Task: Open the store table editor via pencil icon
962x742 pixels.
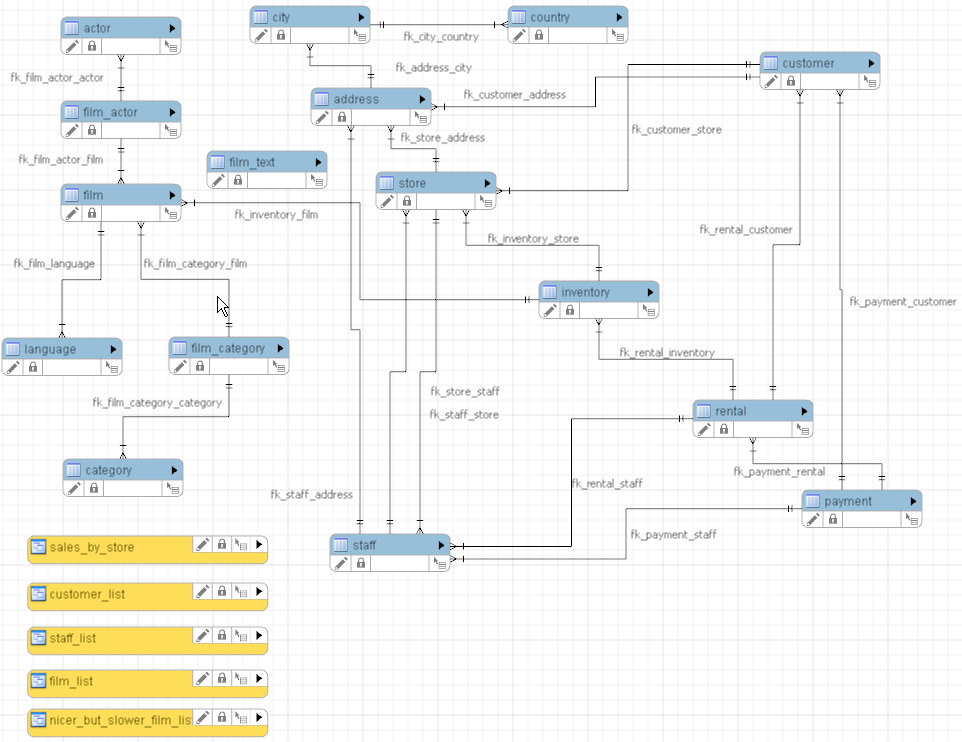Action: coord(386,201)
